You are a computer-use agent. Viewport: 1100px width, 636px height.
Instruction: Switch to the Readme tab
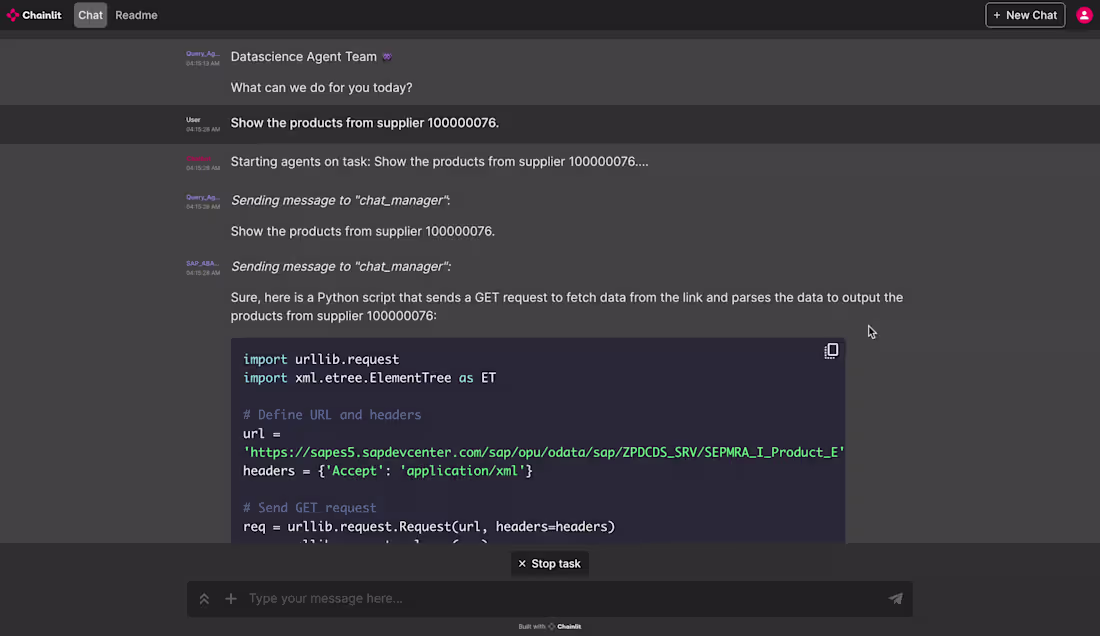pyautogui.click(x=136, y=15)
